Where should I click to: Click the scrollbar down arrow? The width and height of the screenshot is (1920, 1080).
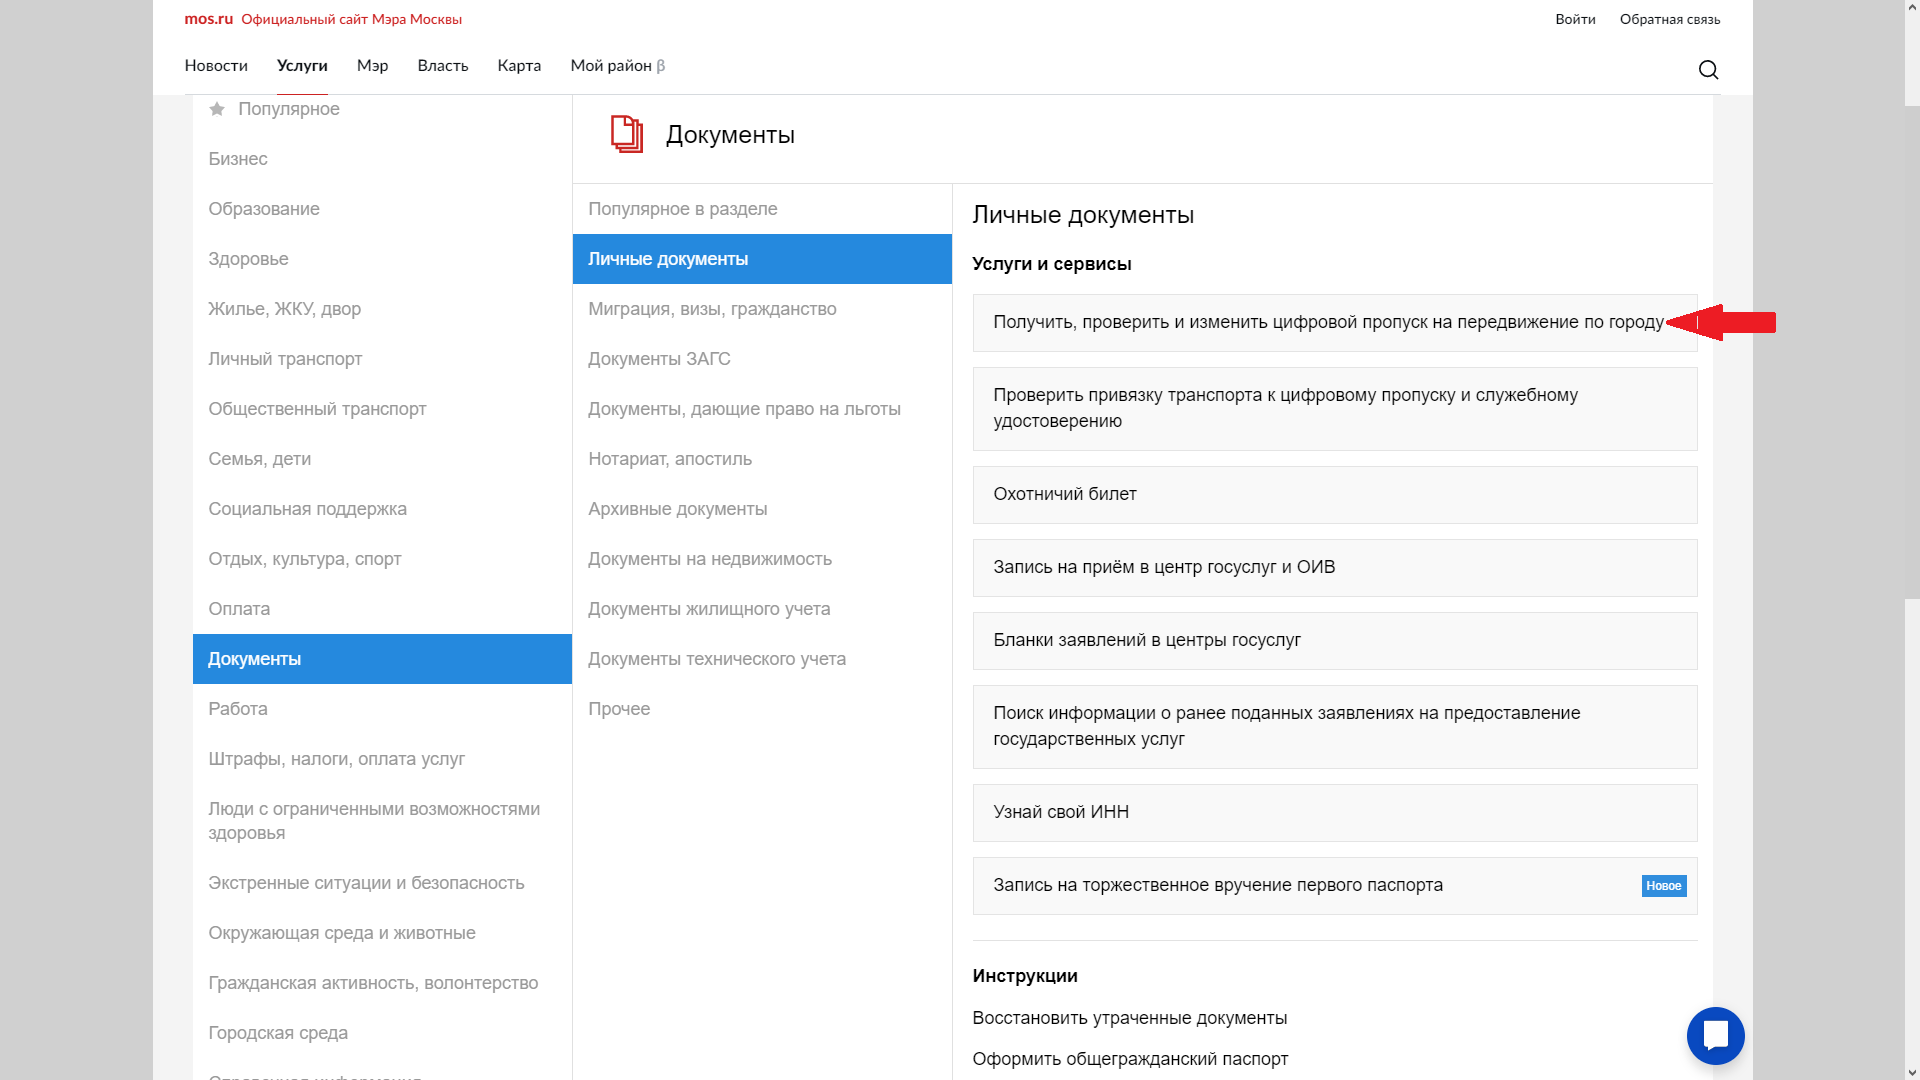click(x=1911, y=1071)
